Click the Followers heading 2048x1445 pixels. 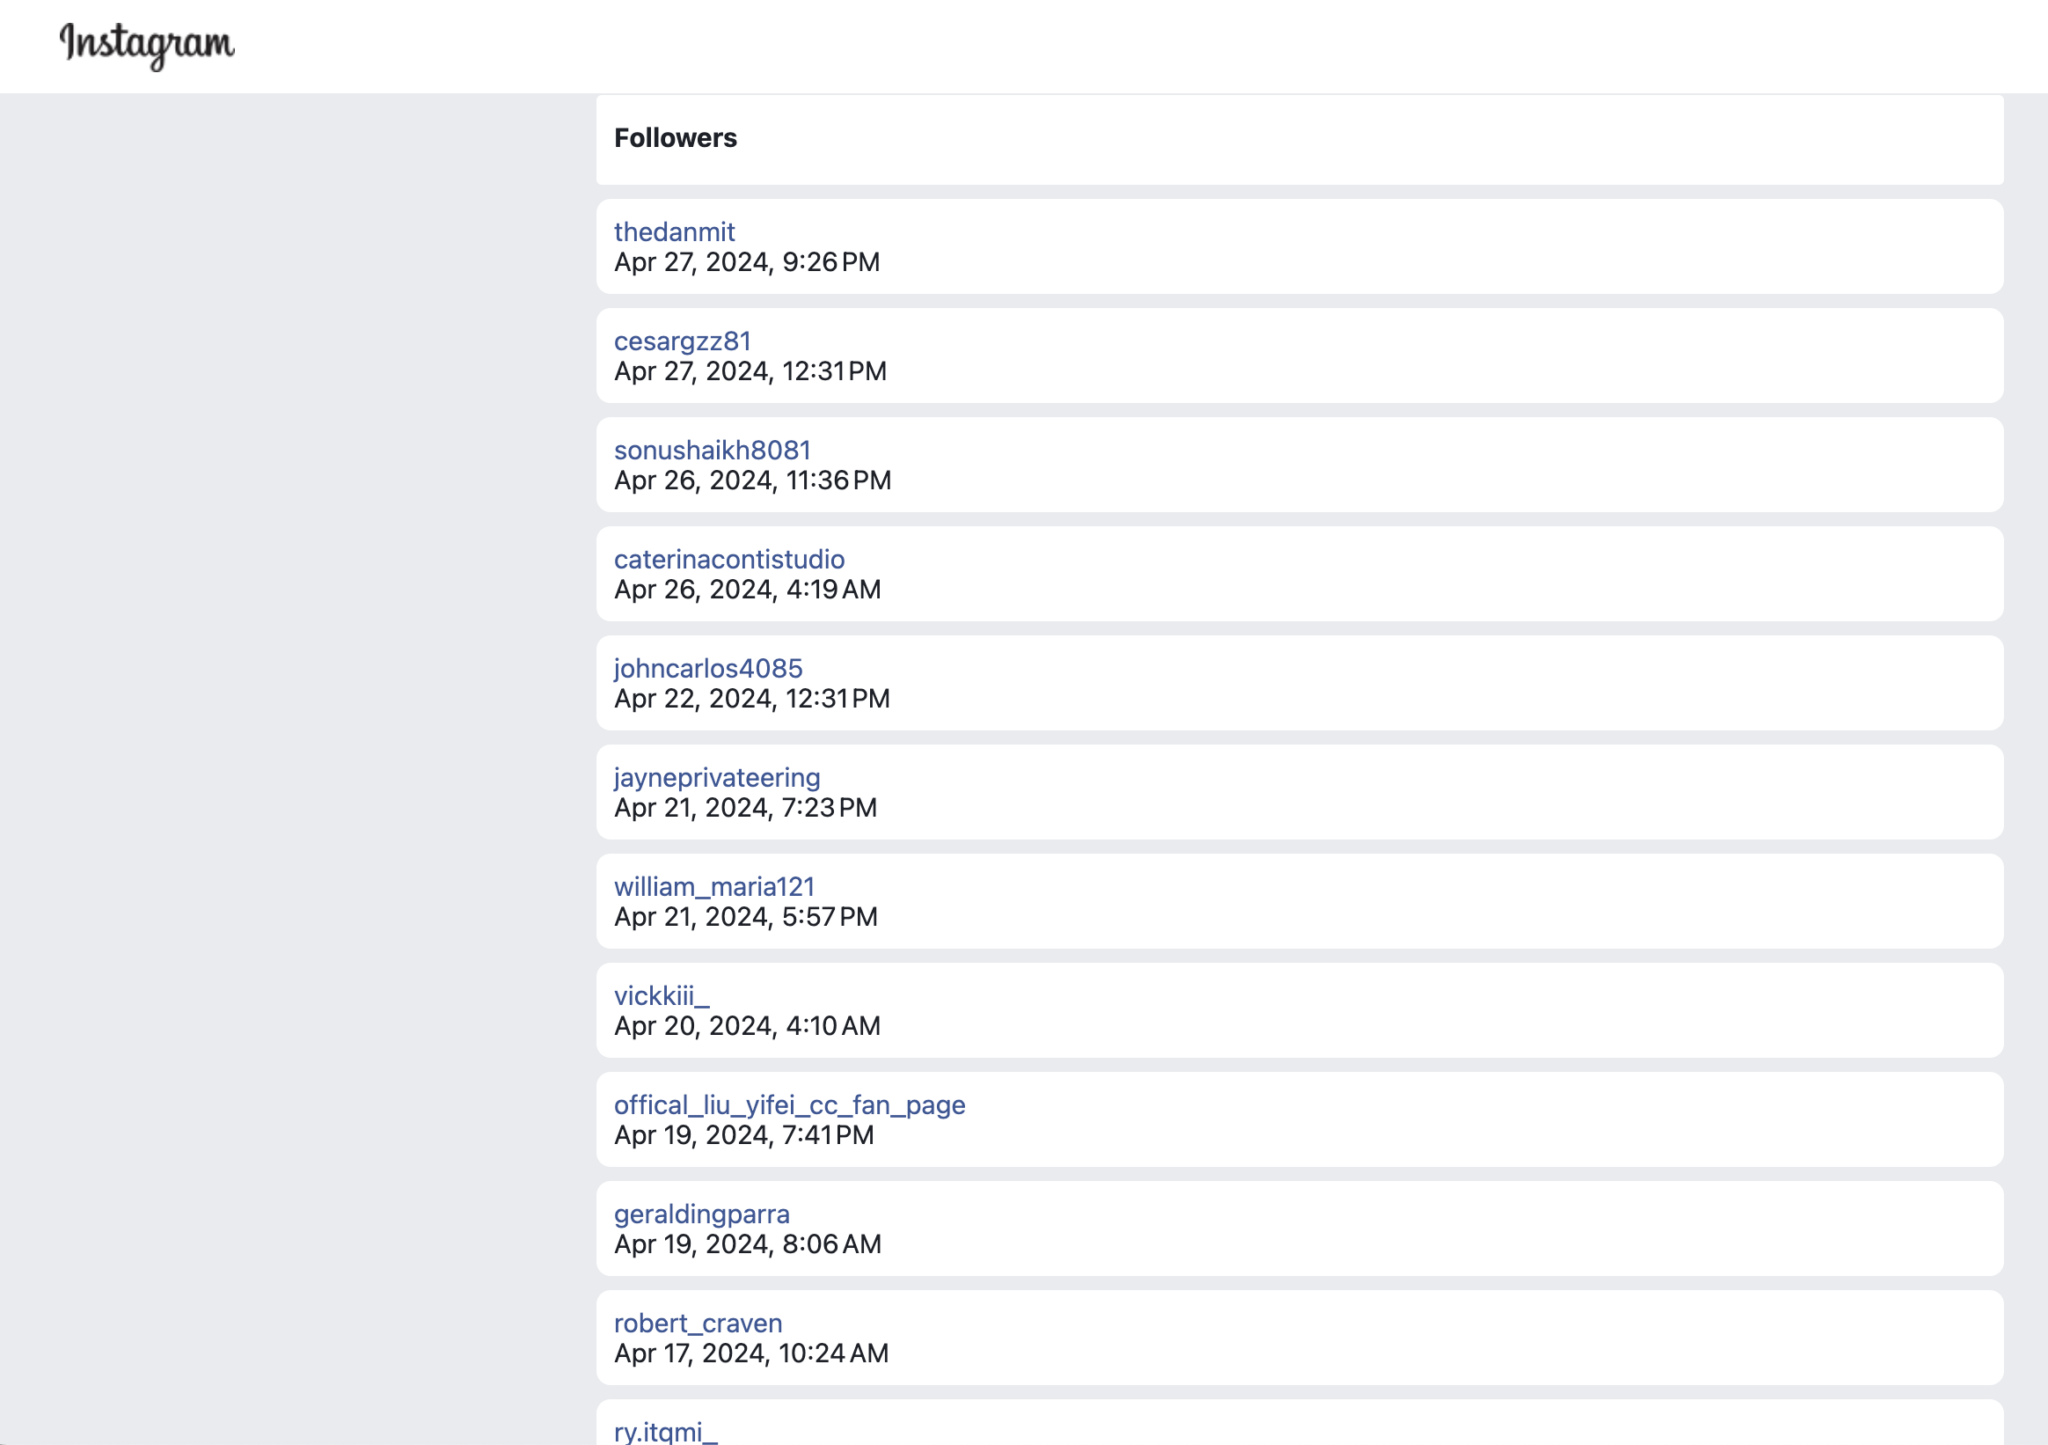click(676, 138)
